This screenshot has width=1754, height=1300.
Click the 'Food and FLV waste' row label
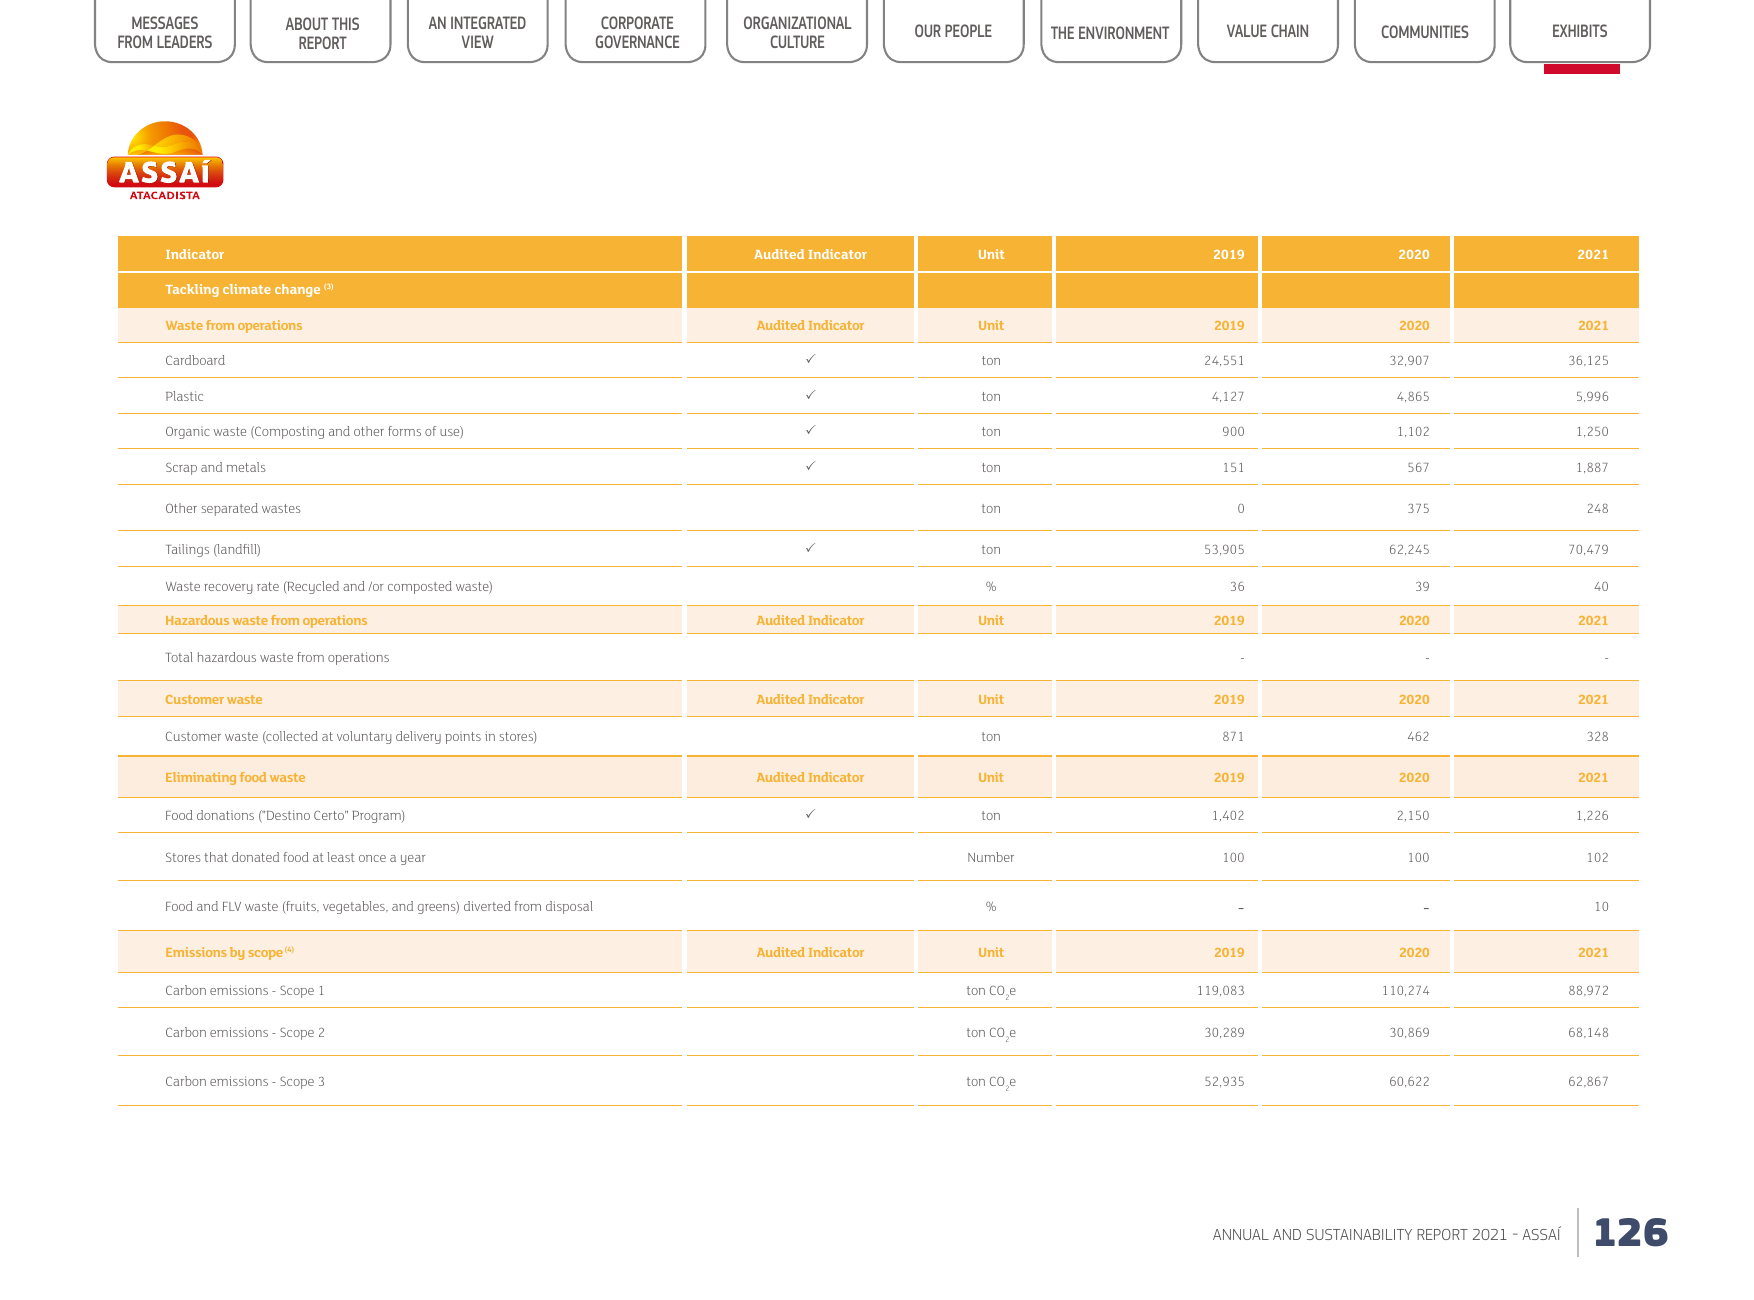pyautogui.click(x=379, y=906)
